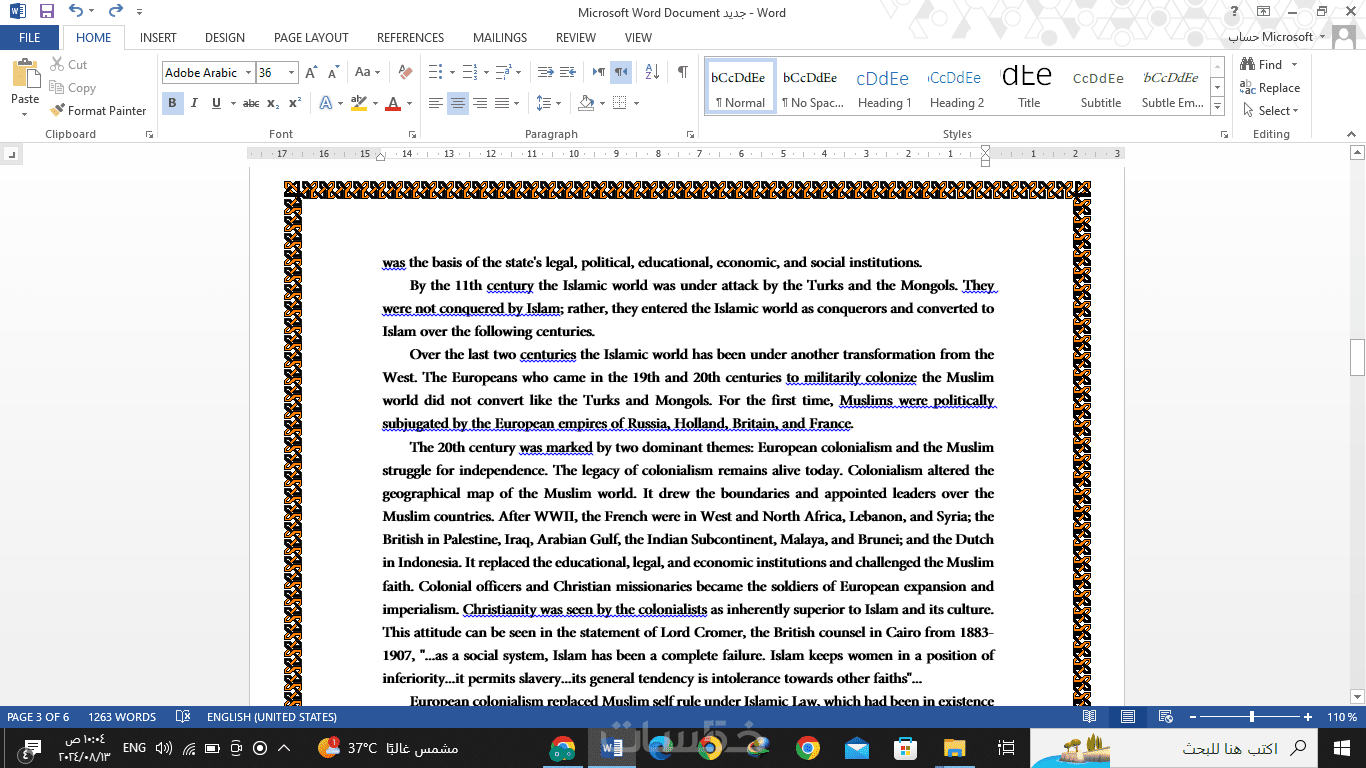The image size is (1366, 768).
Task: Click the Increase Indent icon
Action: pyautogui.click(x=567, y=72)
